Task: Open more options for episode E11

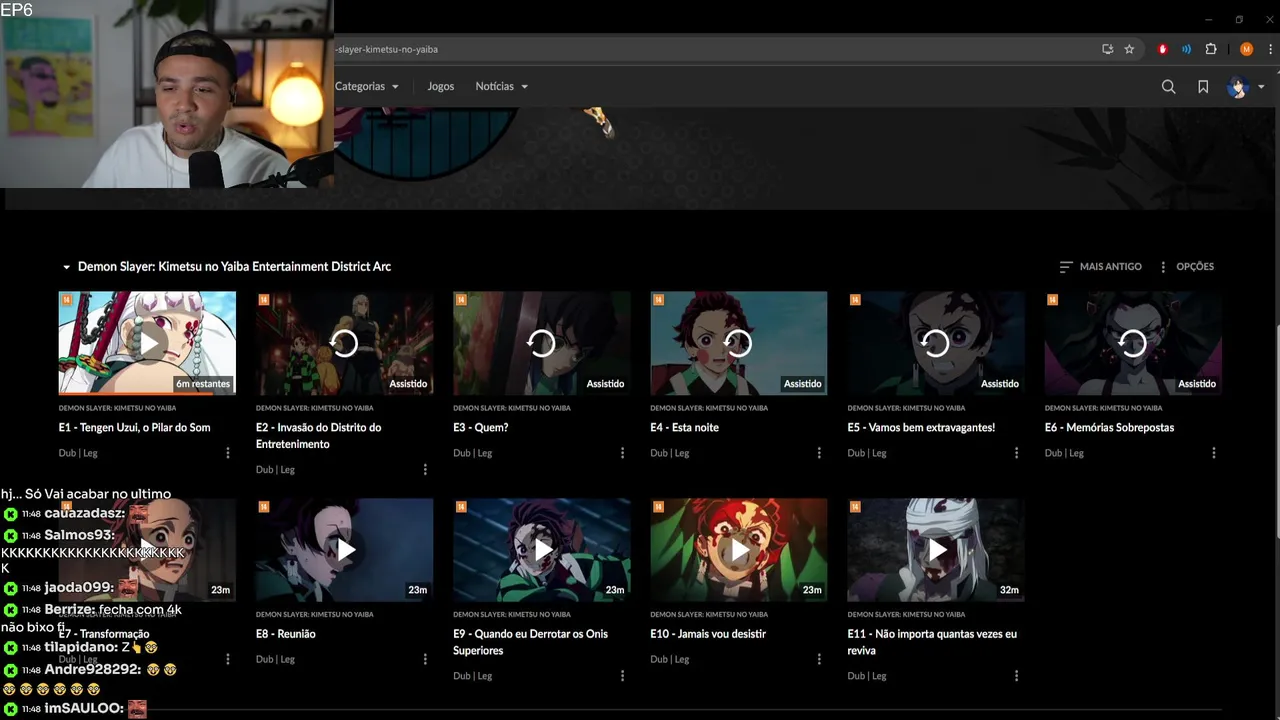Action: 1016,676
